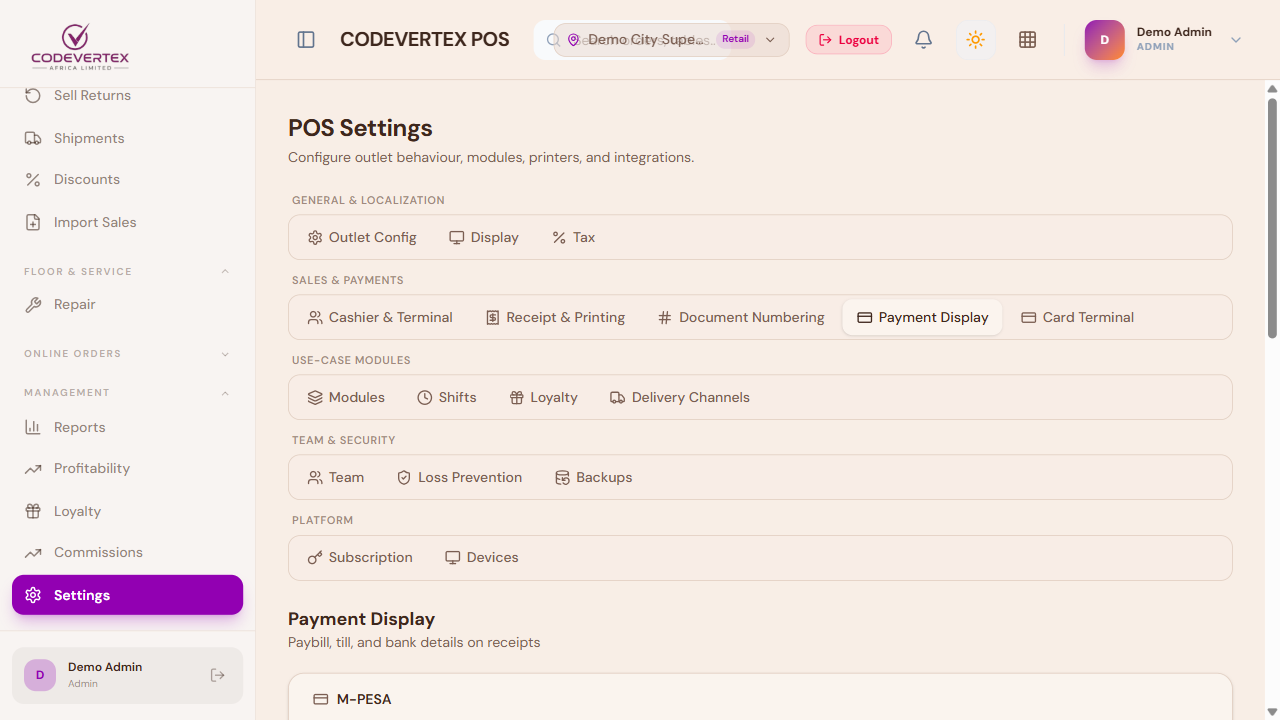The width and height of the screenshot is (1280, 720).
Task: Switch to Tax tab
Action: click(x=574, y=237)
